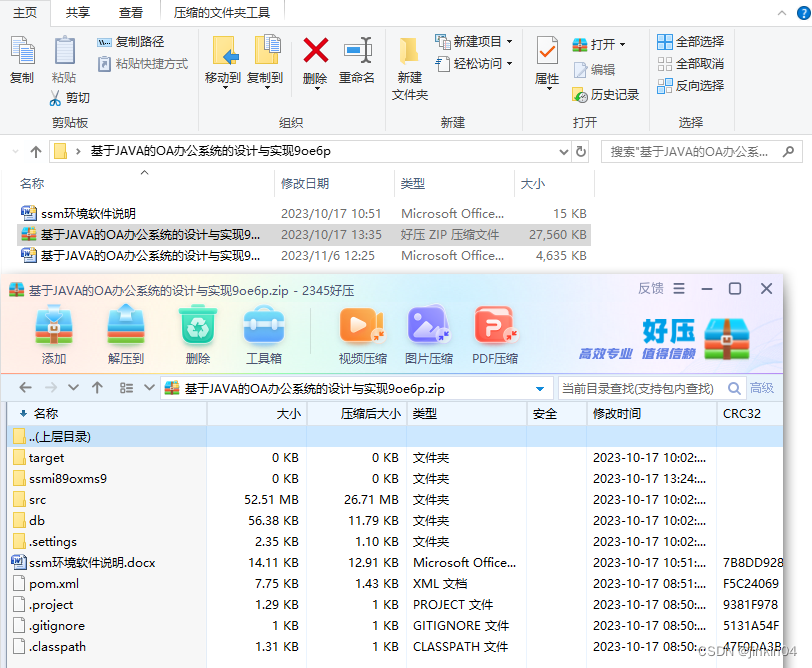Click the 解压到 (Extract to) icon
The height and width of the screenshot is (668, 812).
pos(126,330)
